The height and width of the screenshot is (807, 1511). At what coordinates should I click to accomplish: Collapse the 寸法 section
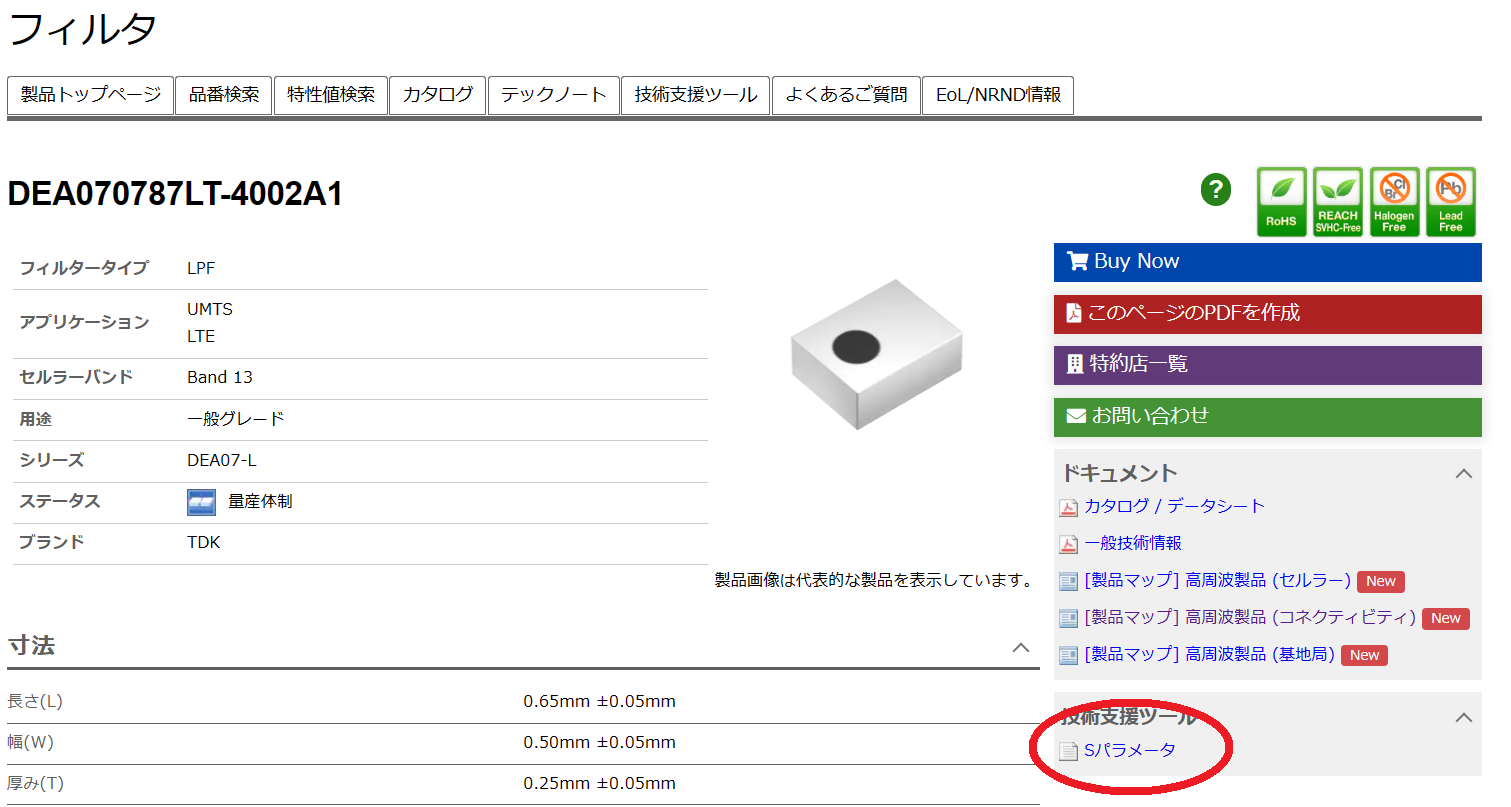click(1020, 647)
